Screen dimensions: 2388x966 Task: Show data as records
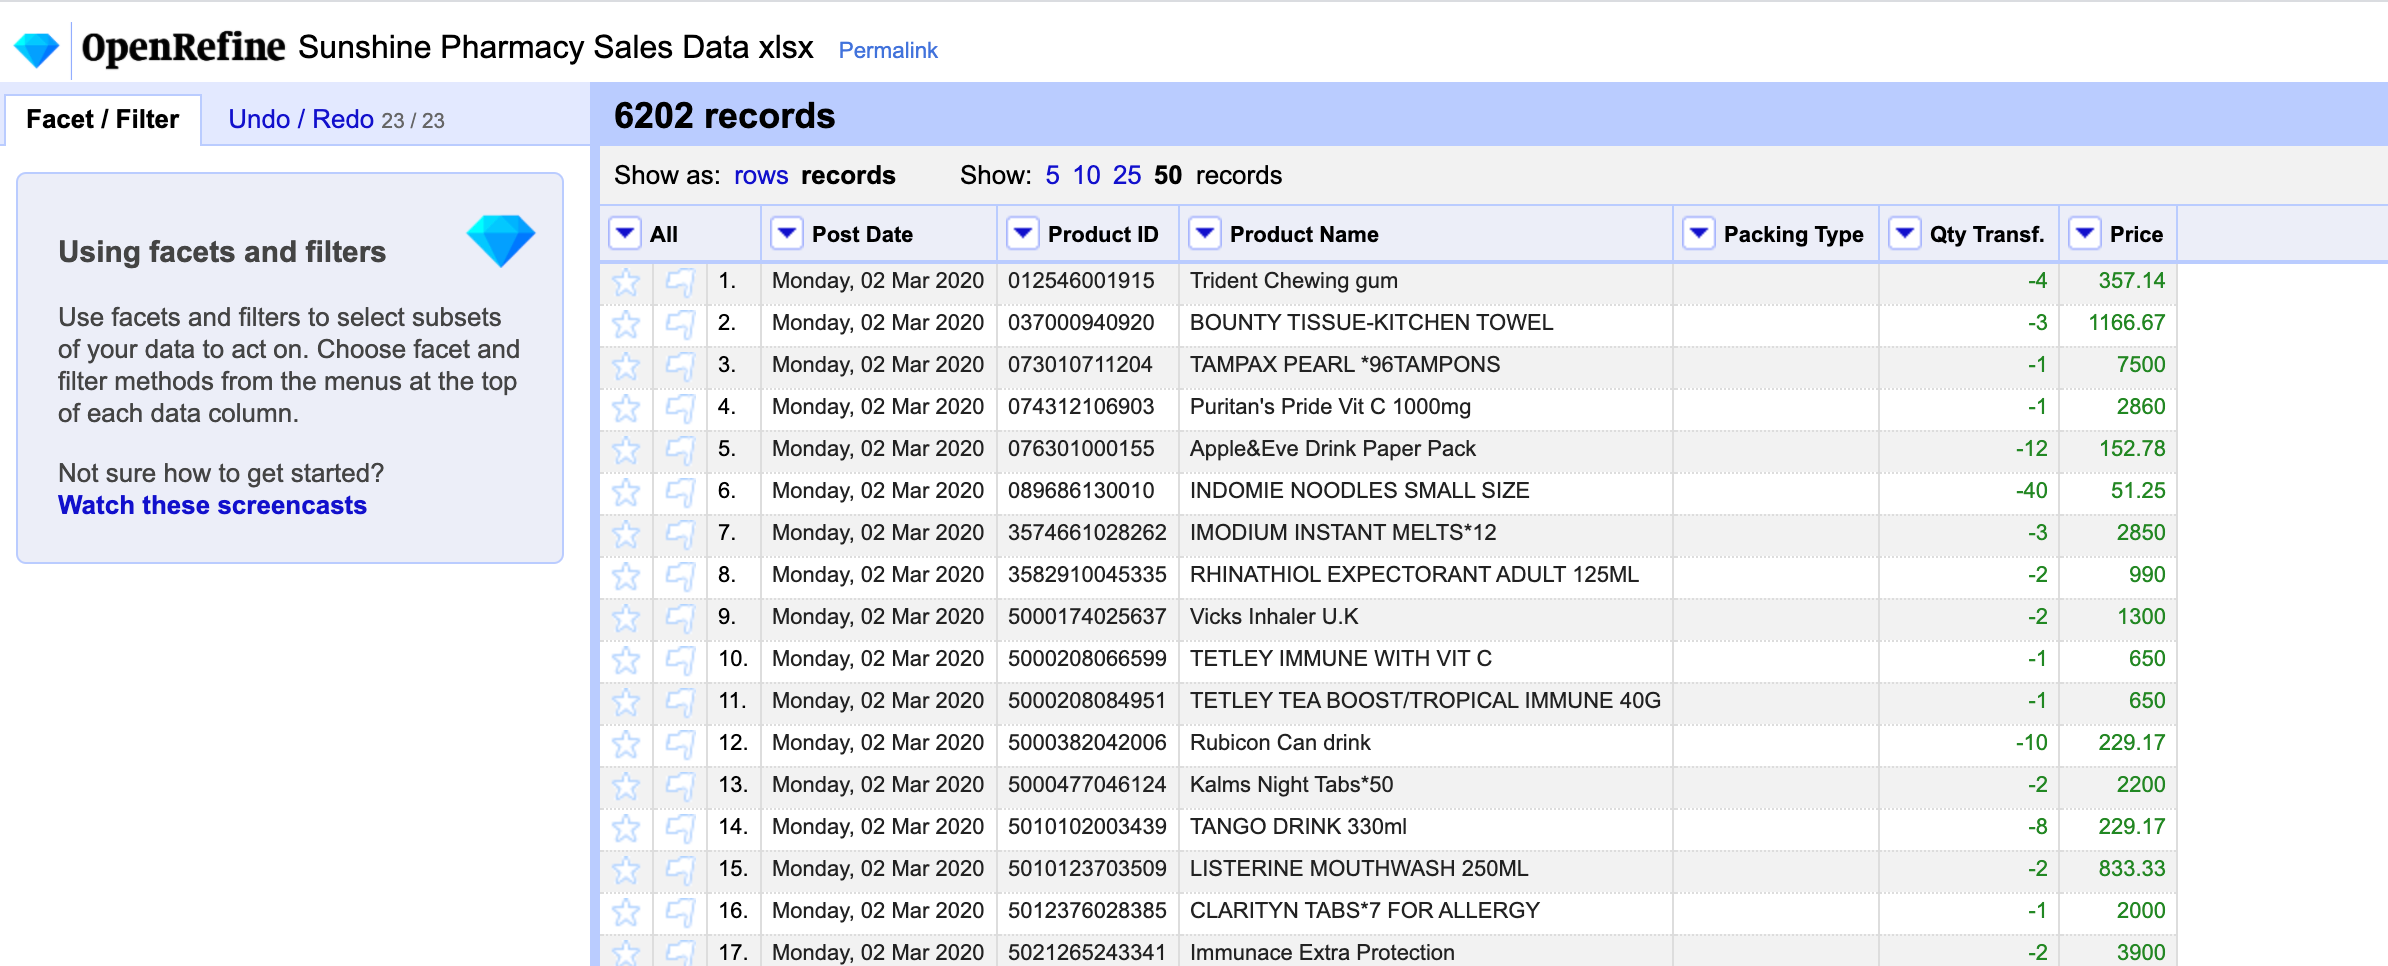[848, 176]
